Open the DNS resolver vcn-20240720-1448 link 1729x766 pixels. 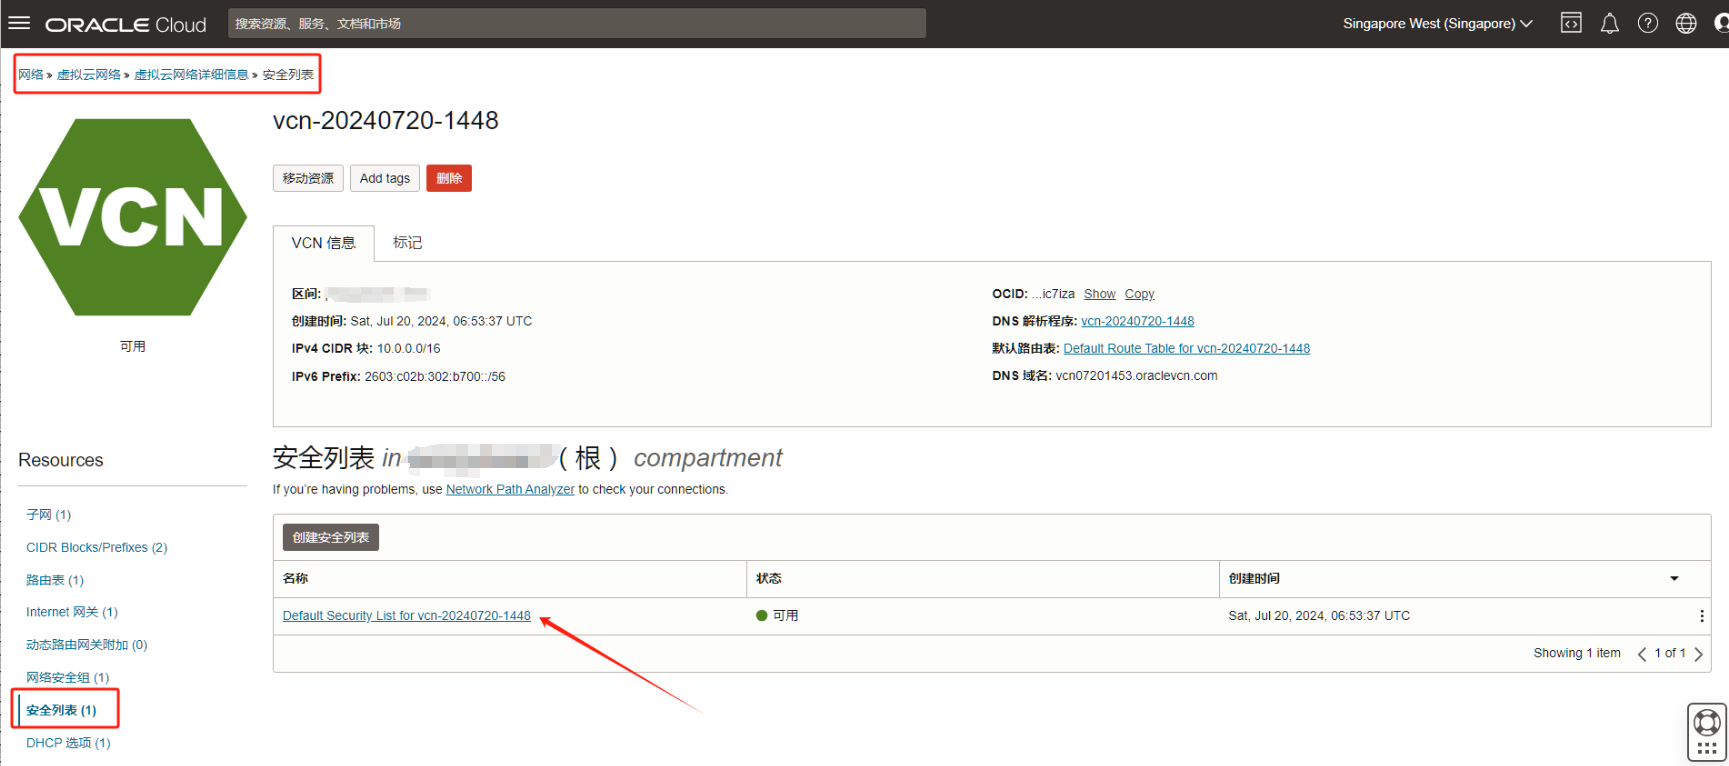[x=1137, y=321]
